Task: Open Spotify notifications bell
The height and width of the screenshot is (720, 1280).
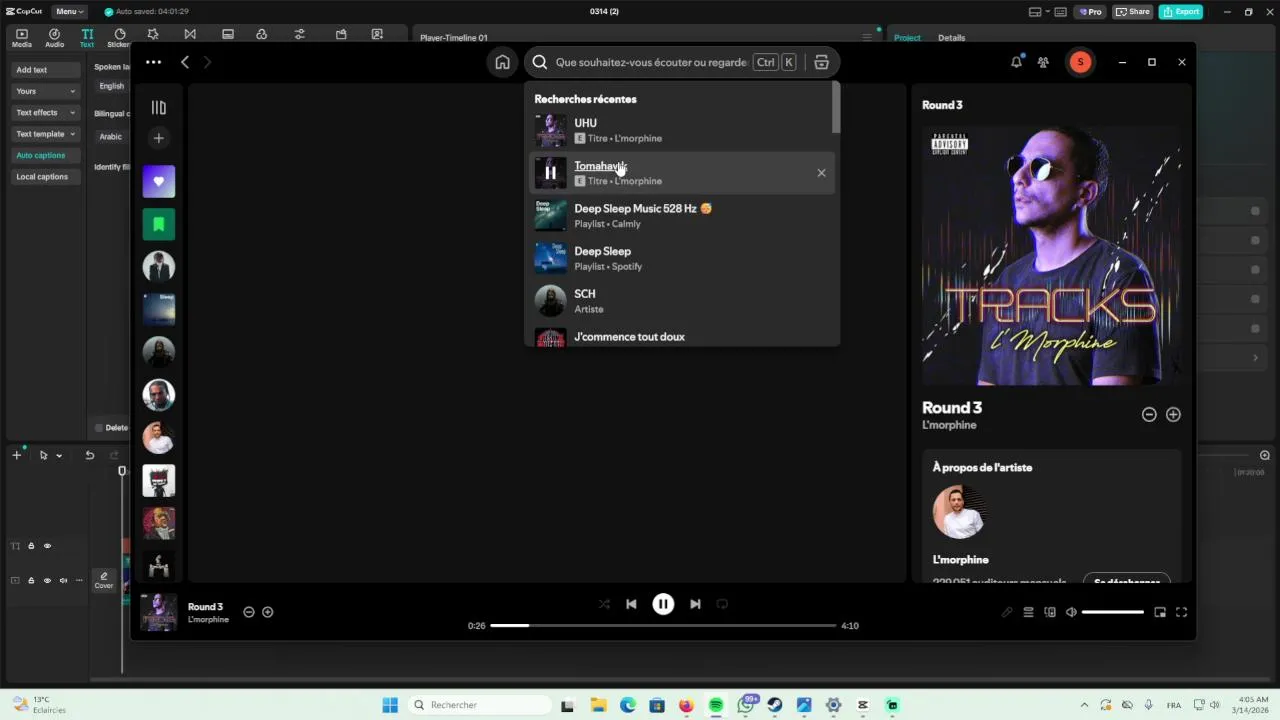Action: pyautogui.click(x=1016, y=62)
